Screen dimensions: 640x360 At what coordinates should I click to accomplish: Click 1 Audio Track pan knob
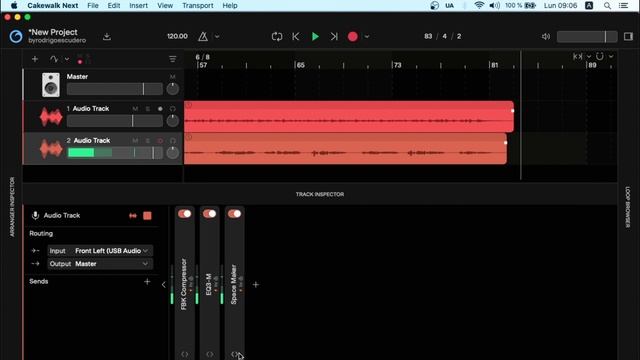click(173, 121)
